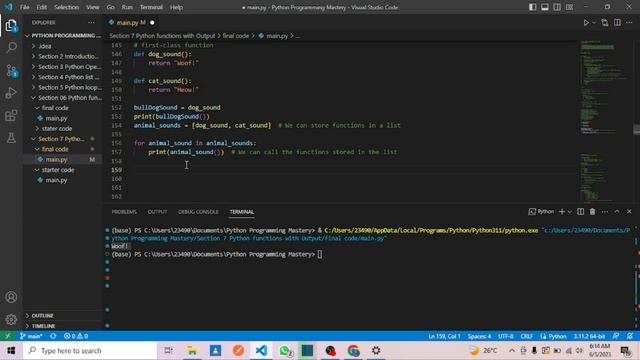Add a new terminal with plus icon

pyautogui.click(x=562, y=211)
